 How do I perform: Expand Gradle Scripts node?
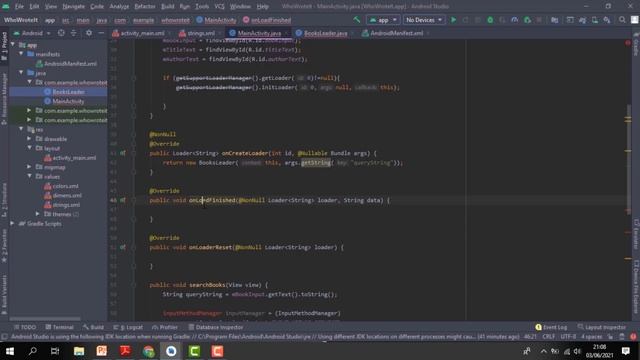pyautogui.click(x=12, y=223)
